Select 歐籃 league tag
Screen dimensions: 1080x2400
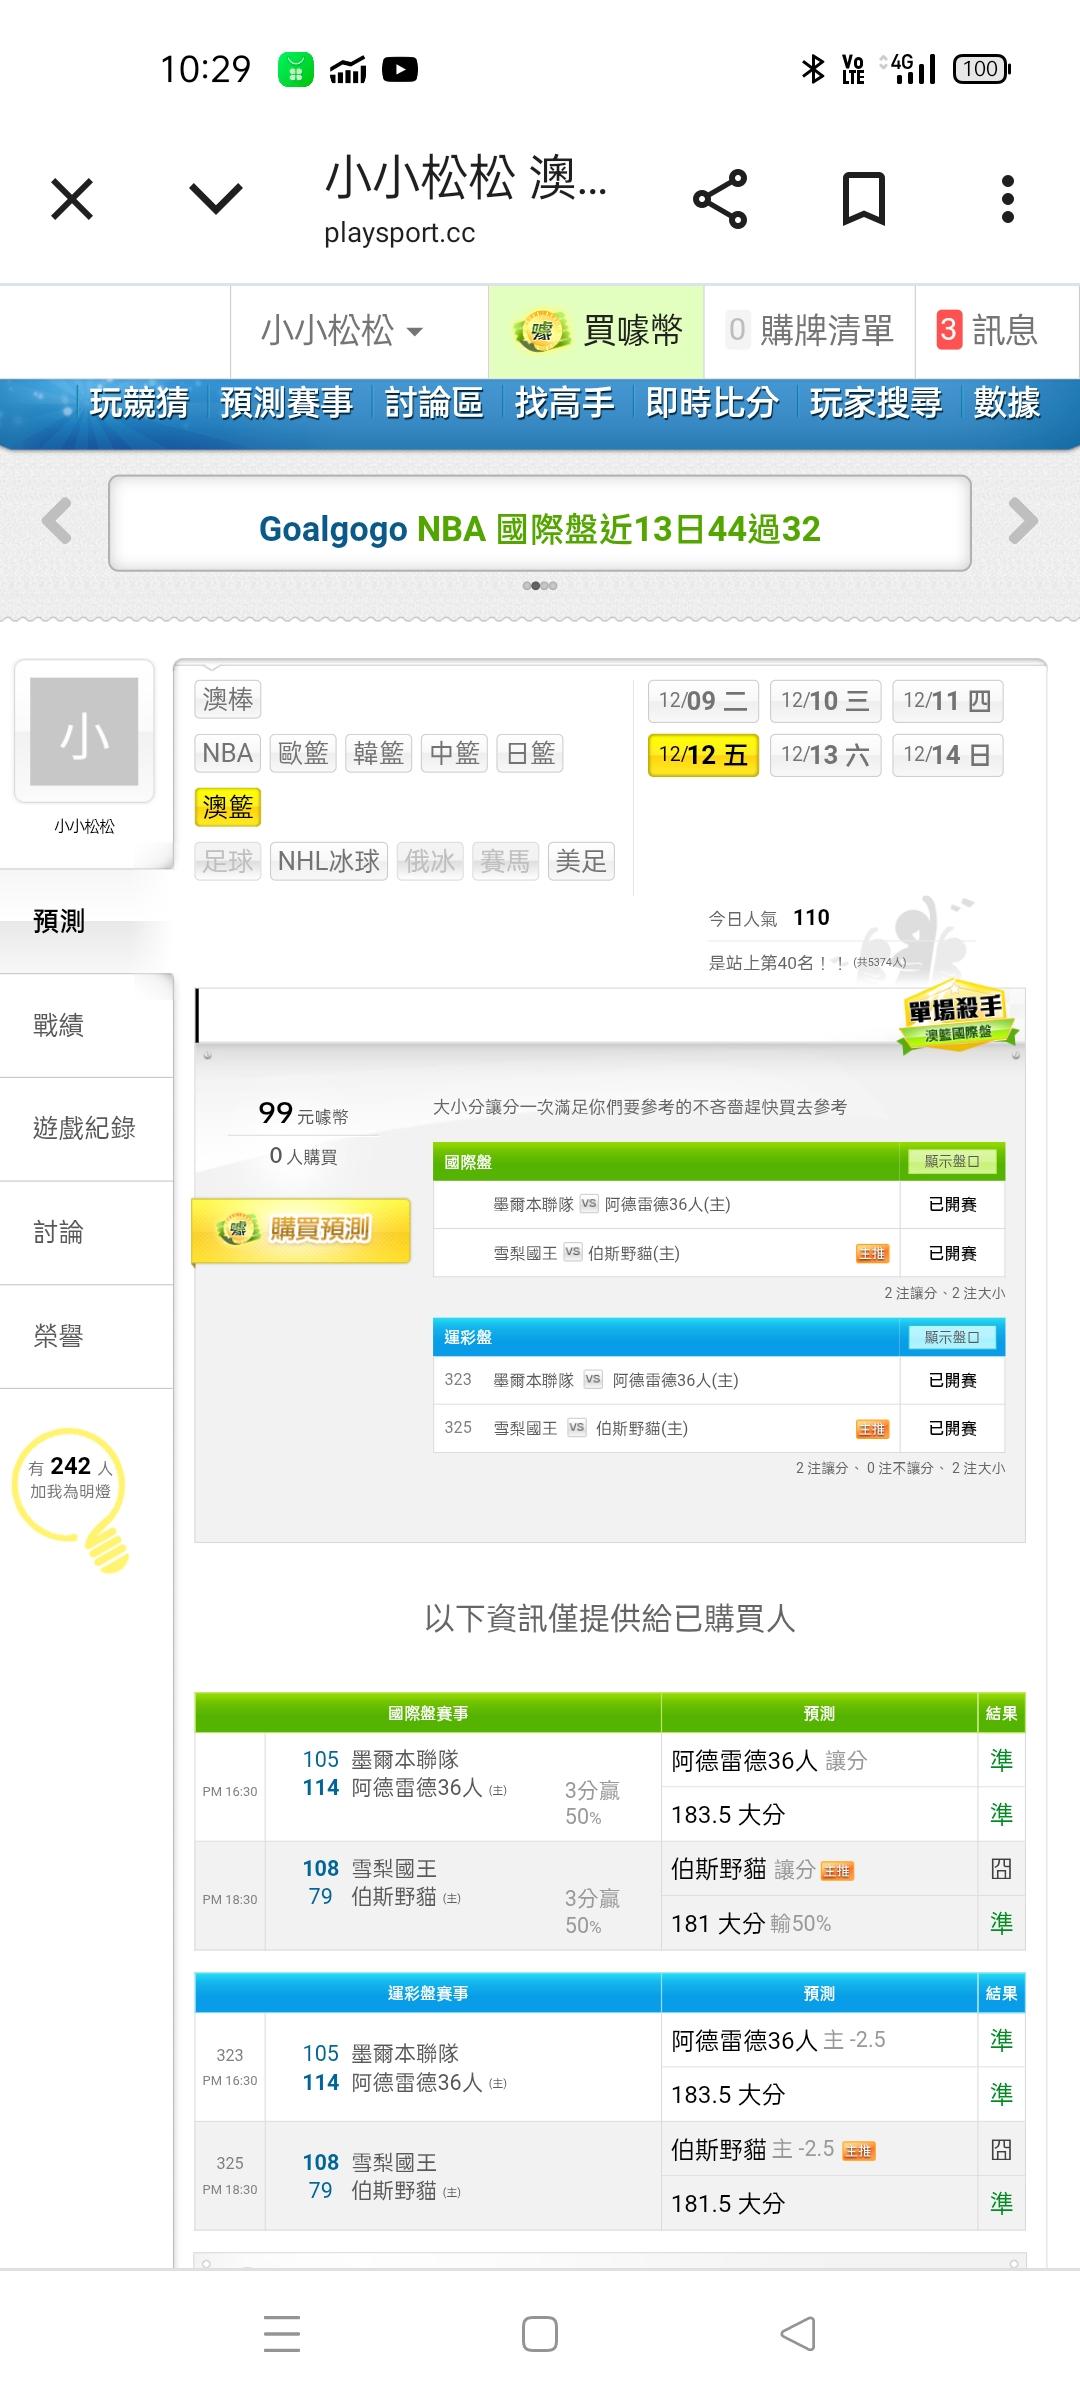pos(303,753)
